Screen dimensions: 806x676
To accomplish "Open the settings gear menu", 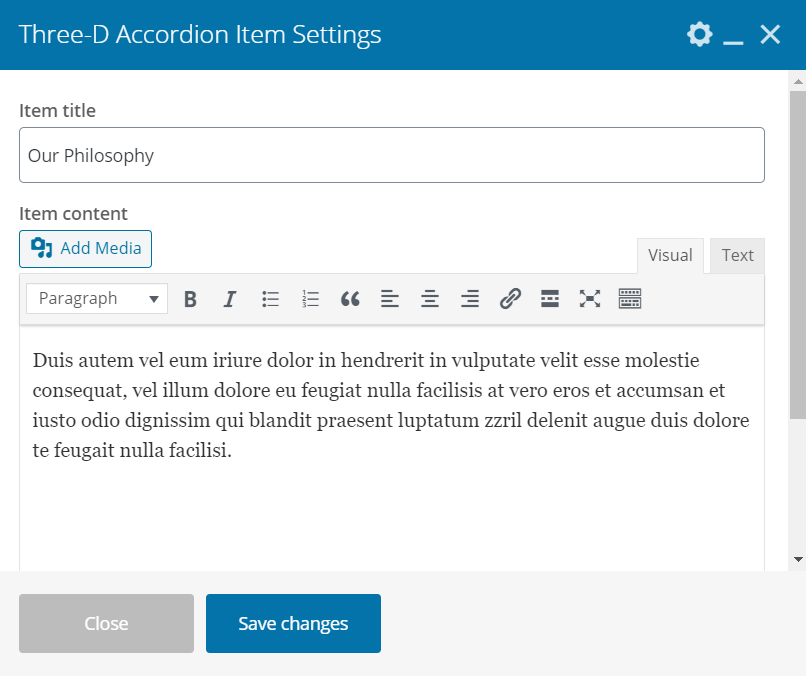I will coord(699,35).
